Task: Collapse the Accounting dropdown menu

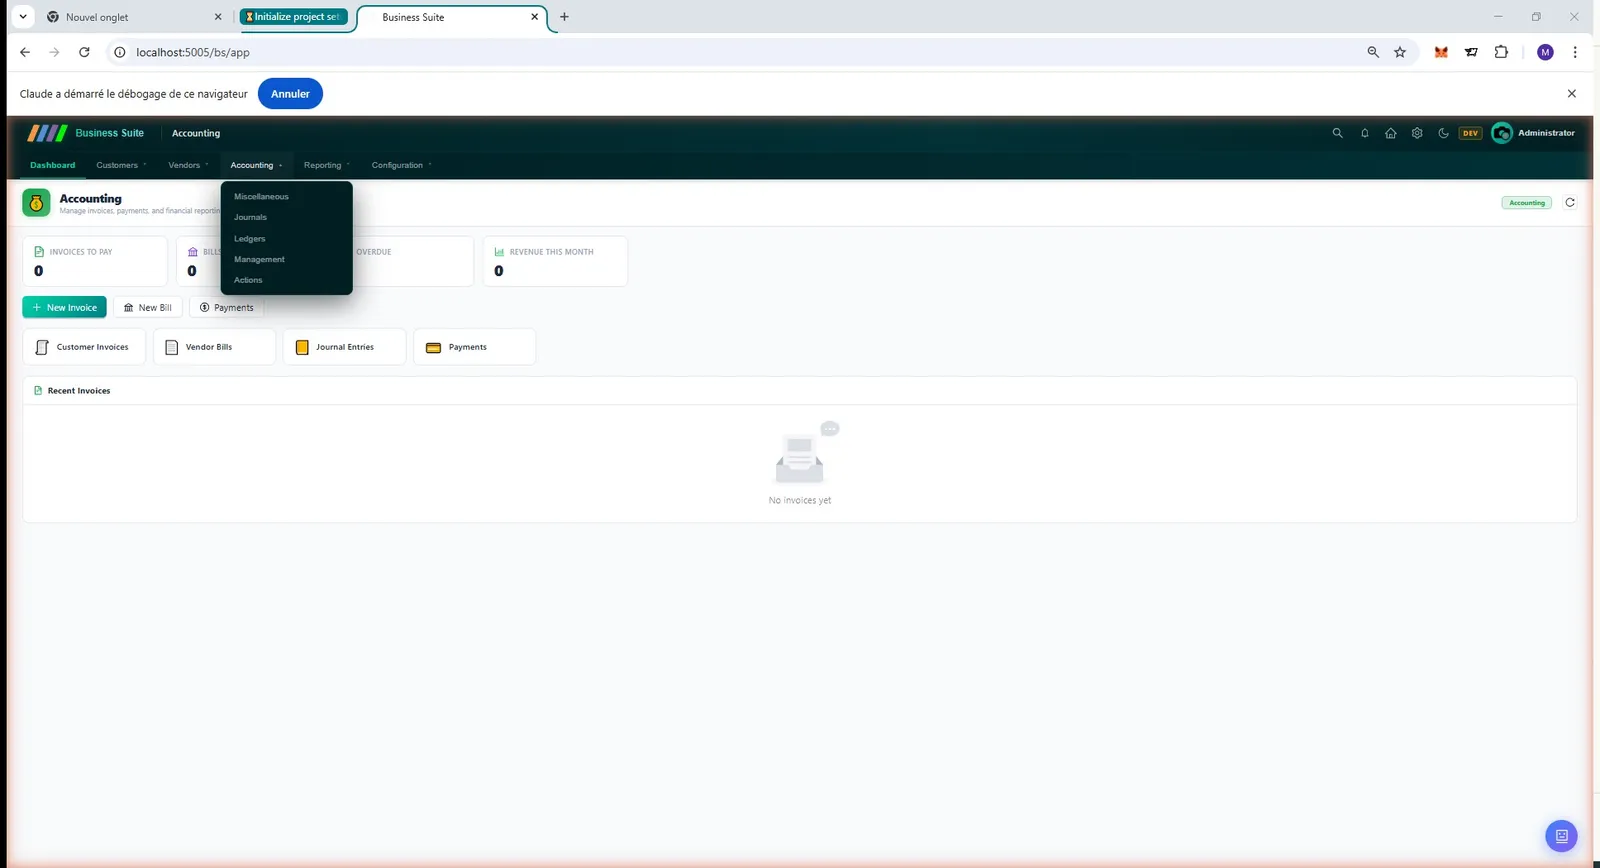Action: pyautogui.click(x=256, y=165)
